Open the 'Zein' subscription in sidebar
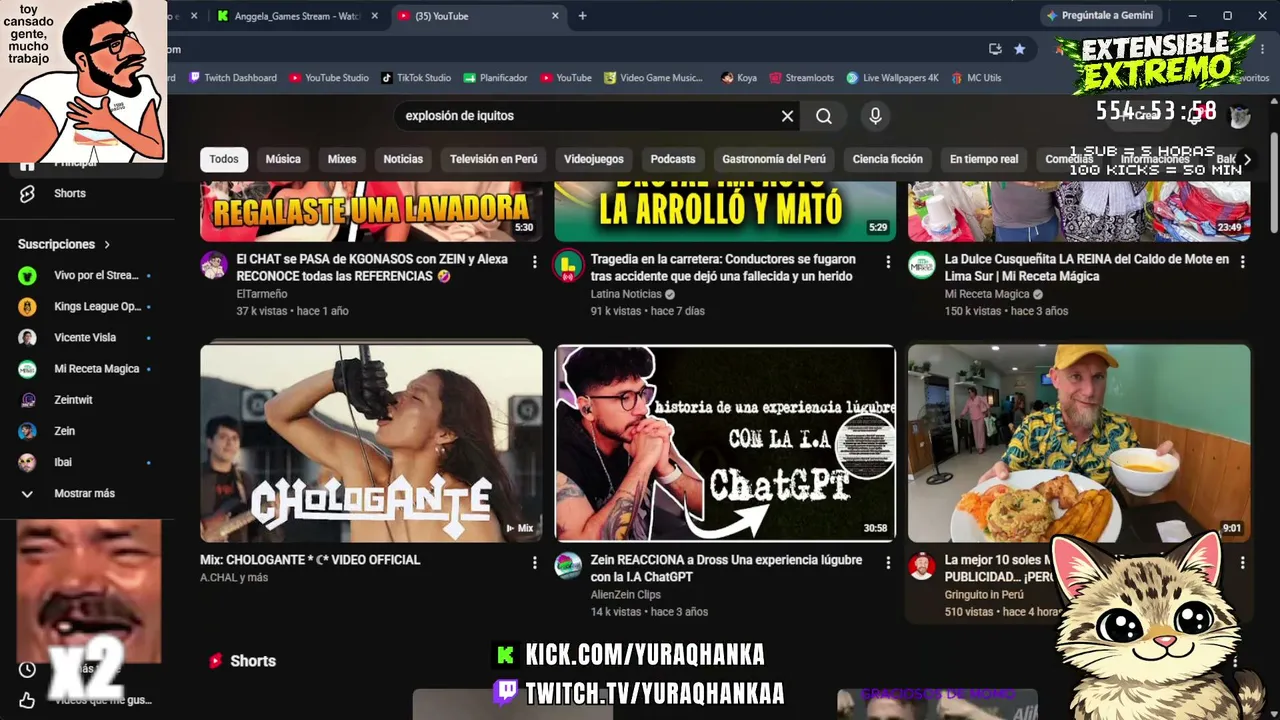Screen dimensions: 1280x720 tap(85, 431)
